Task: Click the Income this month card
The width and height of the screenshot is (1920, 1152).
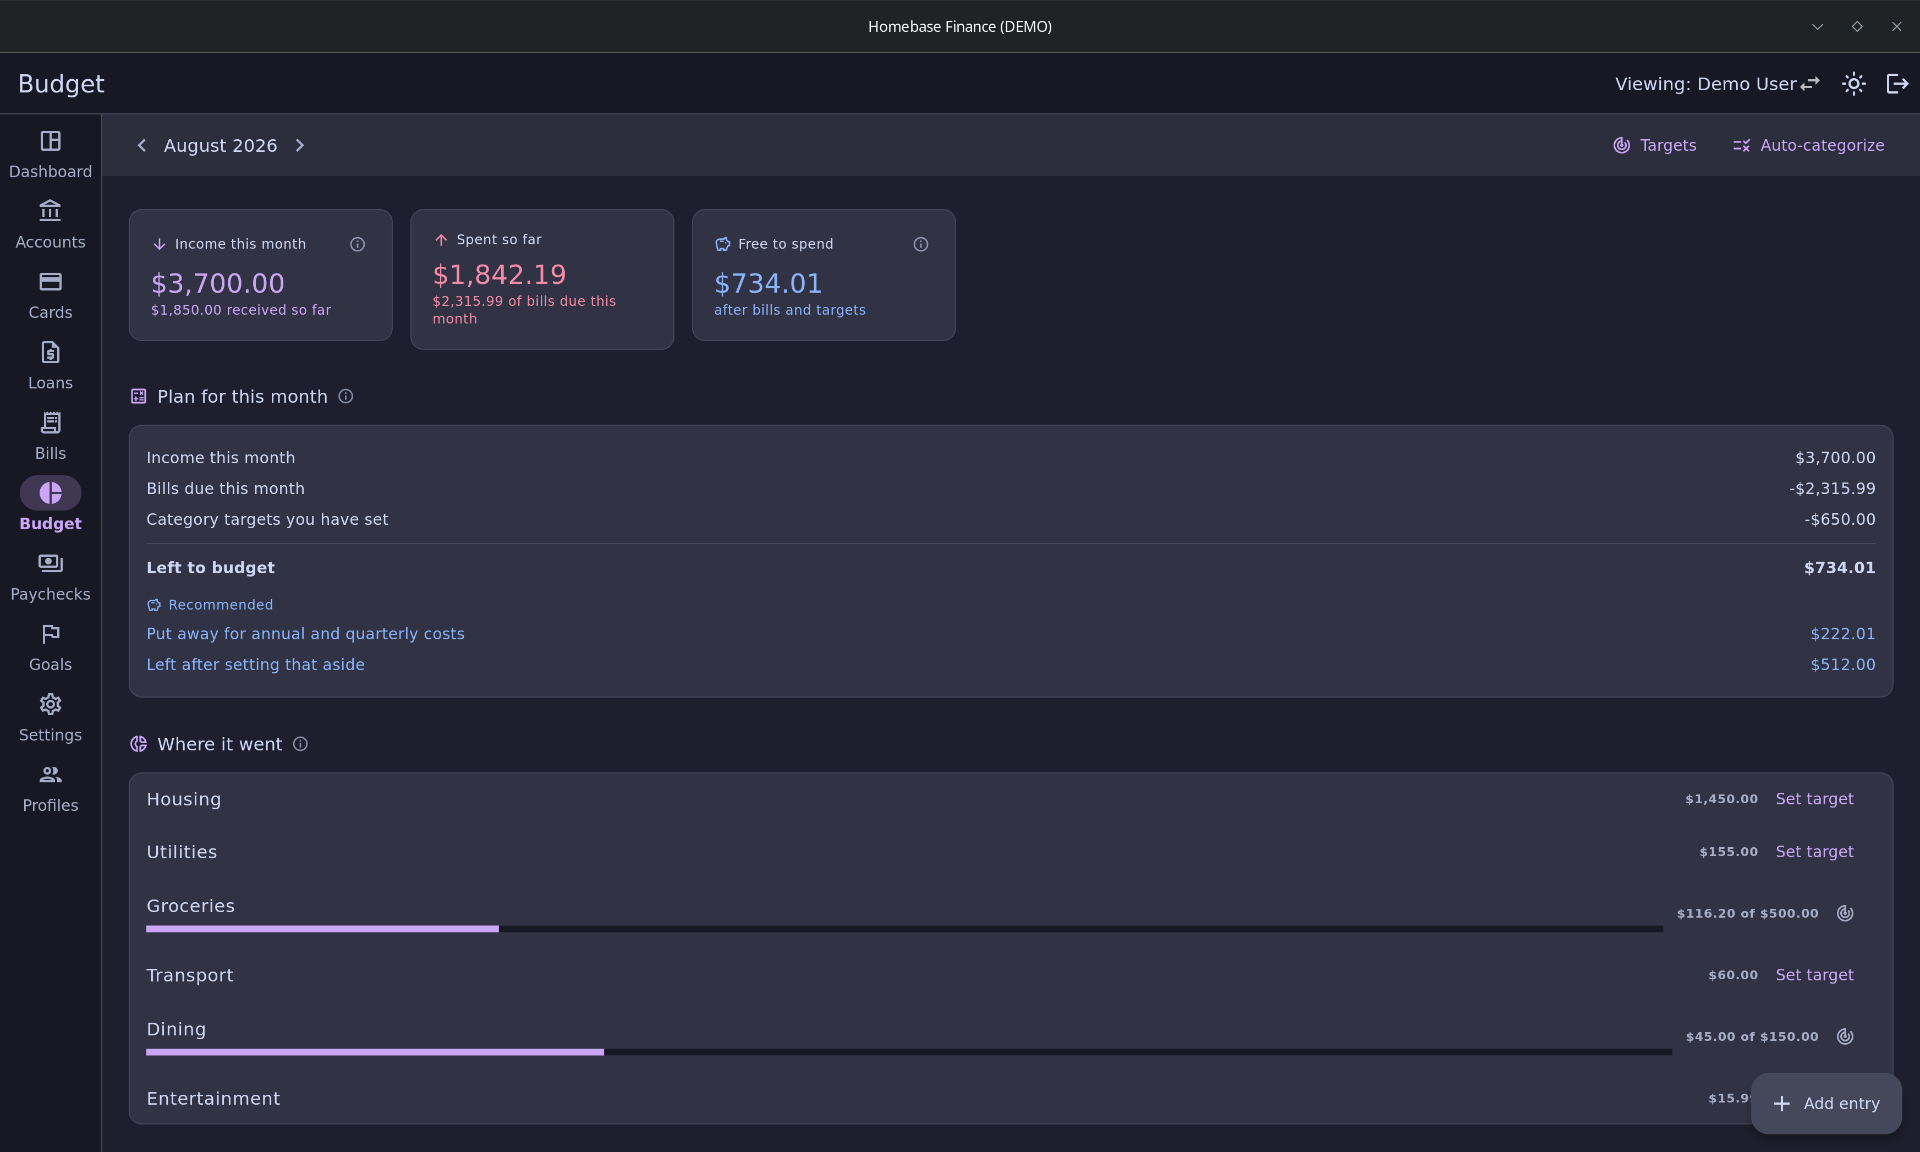Action: click(261, 275)
